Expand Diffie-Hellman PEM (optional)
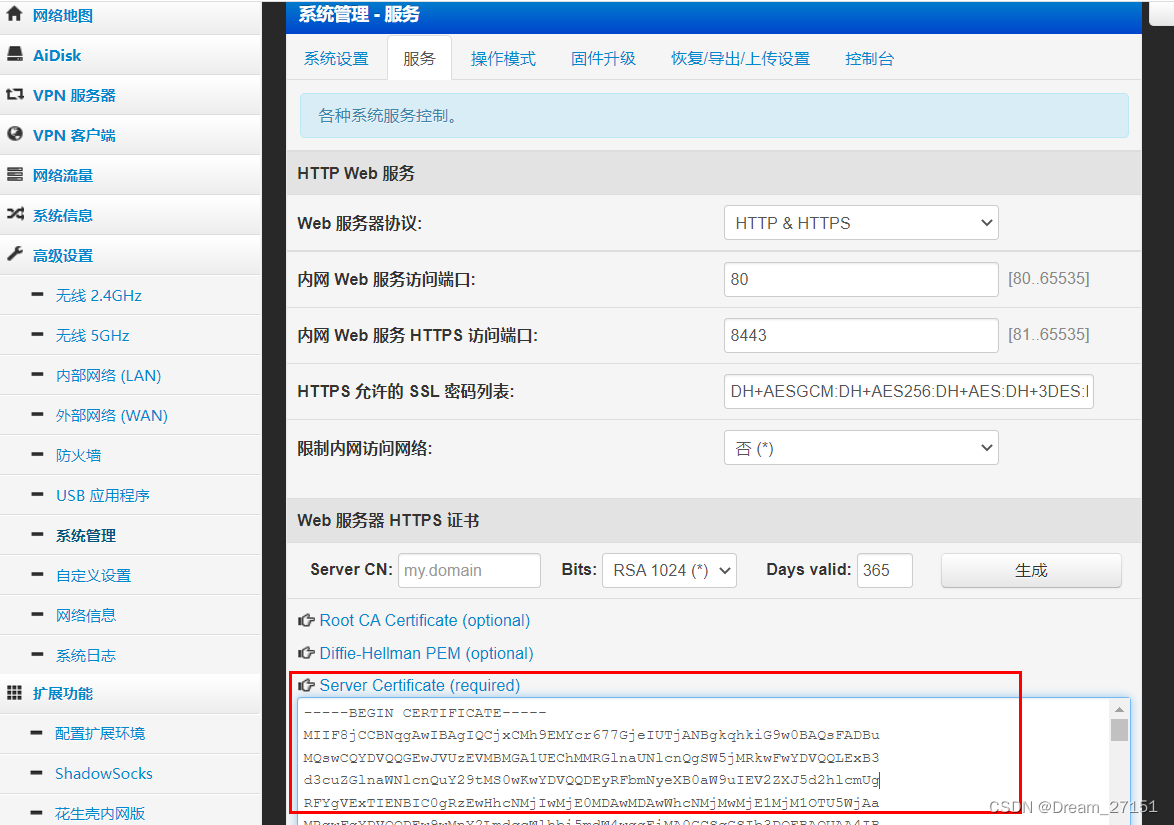1174x825 pixels. click(x=426, y=654)
